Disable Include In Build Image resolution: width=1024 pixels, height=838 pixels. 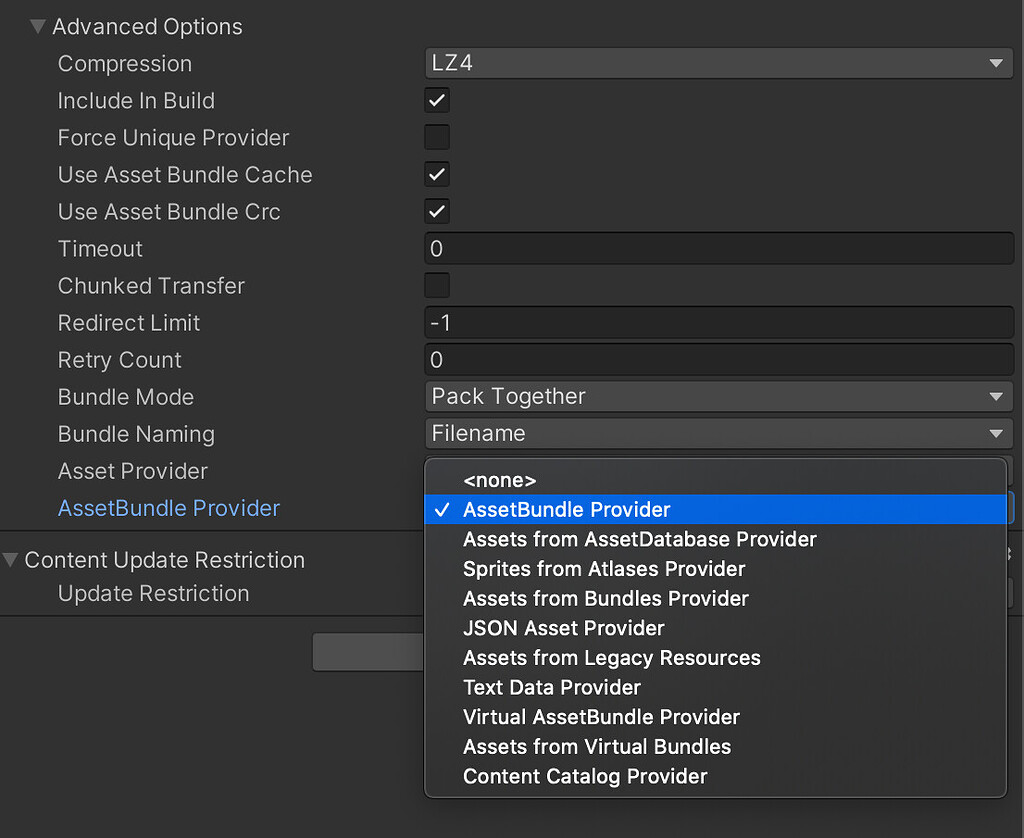click(436, 100)
